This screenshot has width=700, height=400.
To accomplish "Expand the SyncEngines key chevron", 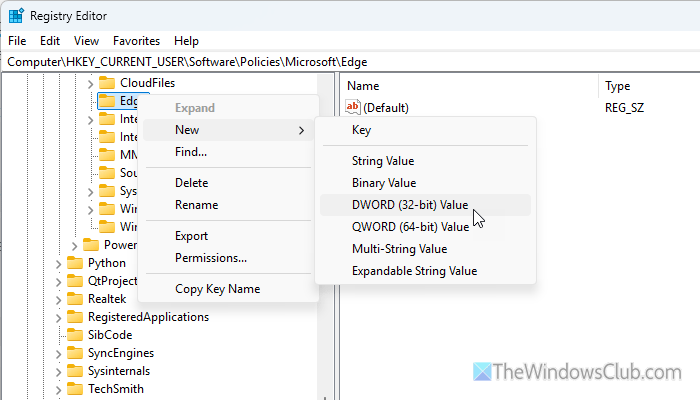I will (x=60, y=353).
